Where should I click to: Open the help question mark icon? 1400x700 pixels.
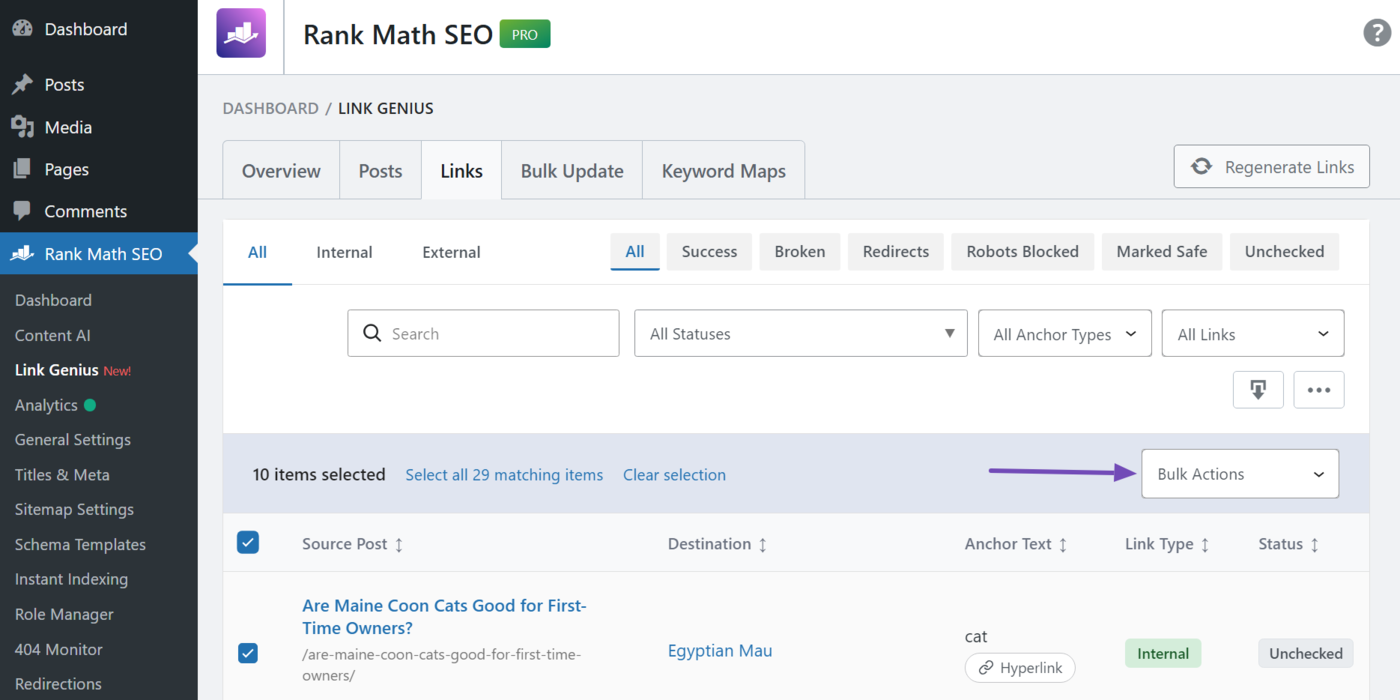point(1377,33)
